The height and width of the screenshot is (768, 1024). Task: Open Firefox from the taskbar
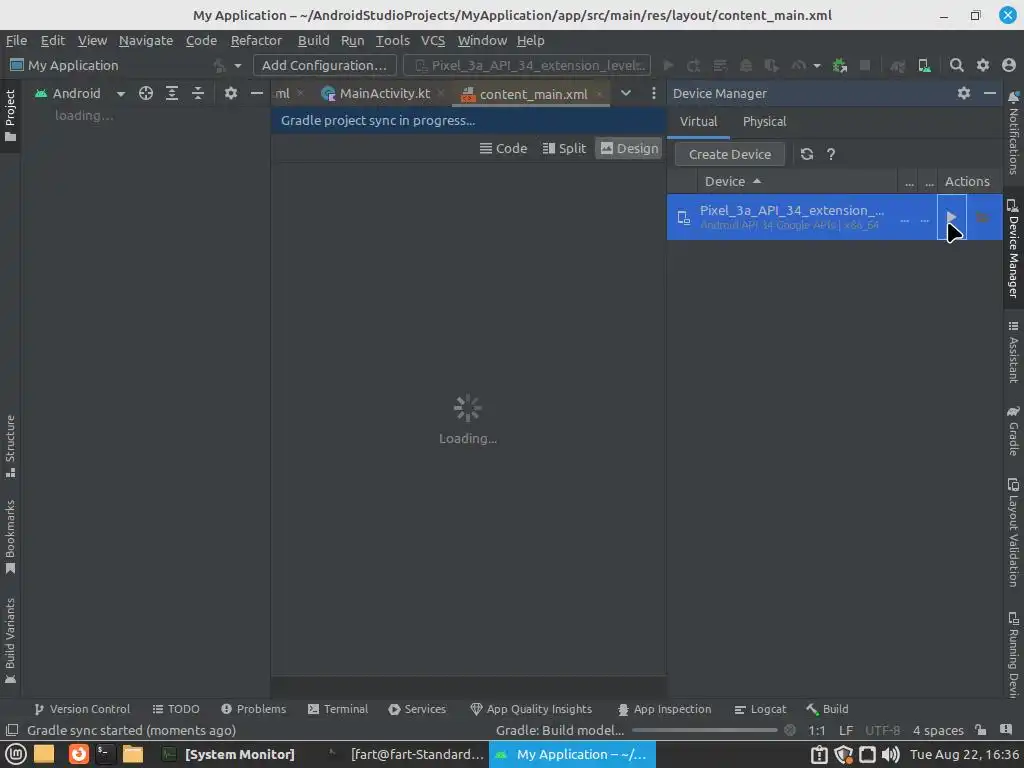(78, 754)
